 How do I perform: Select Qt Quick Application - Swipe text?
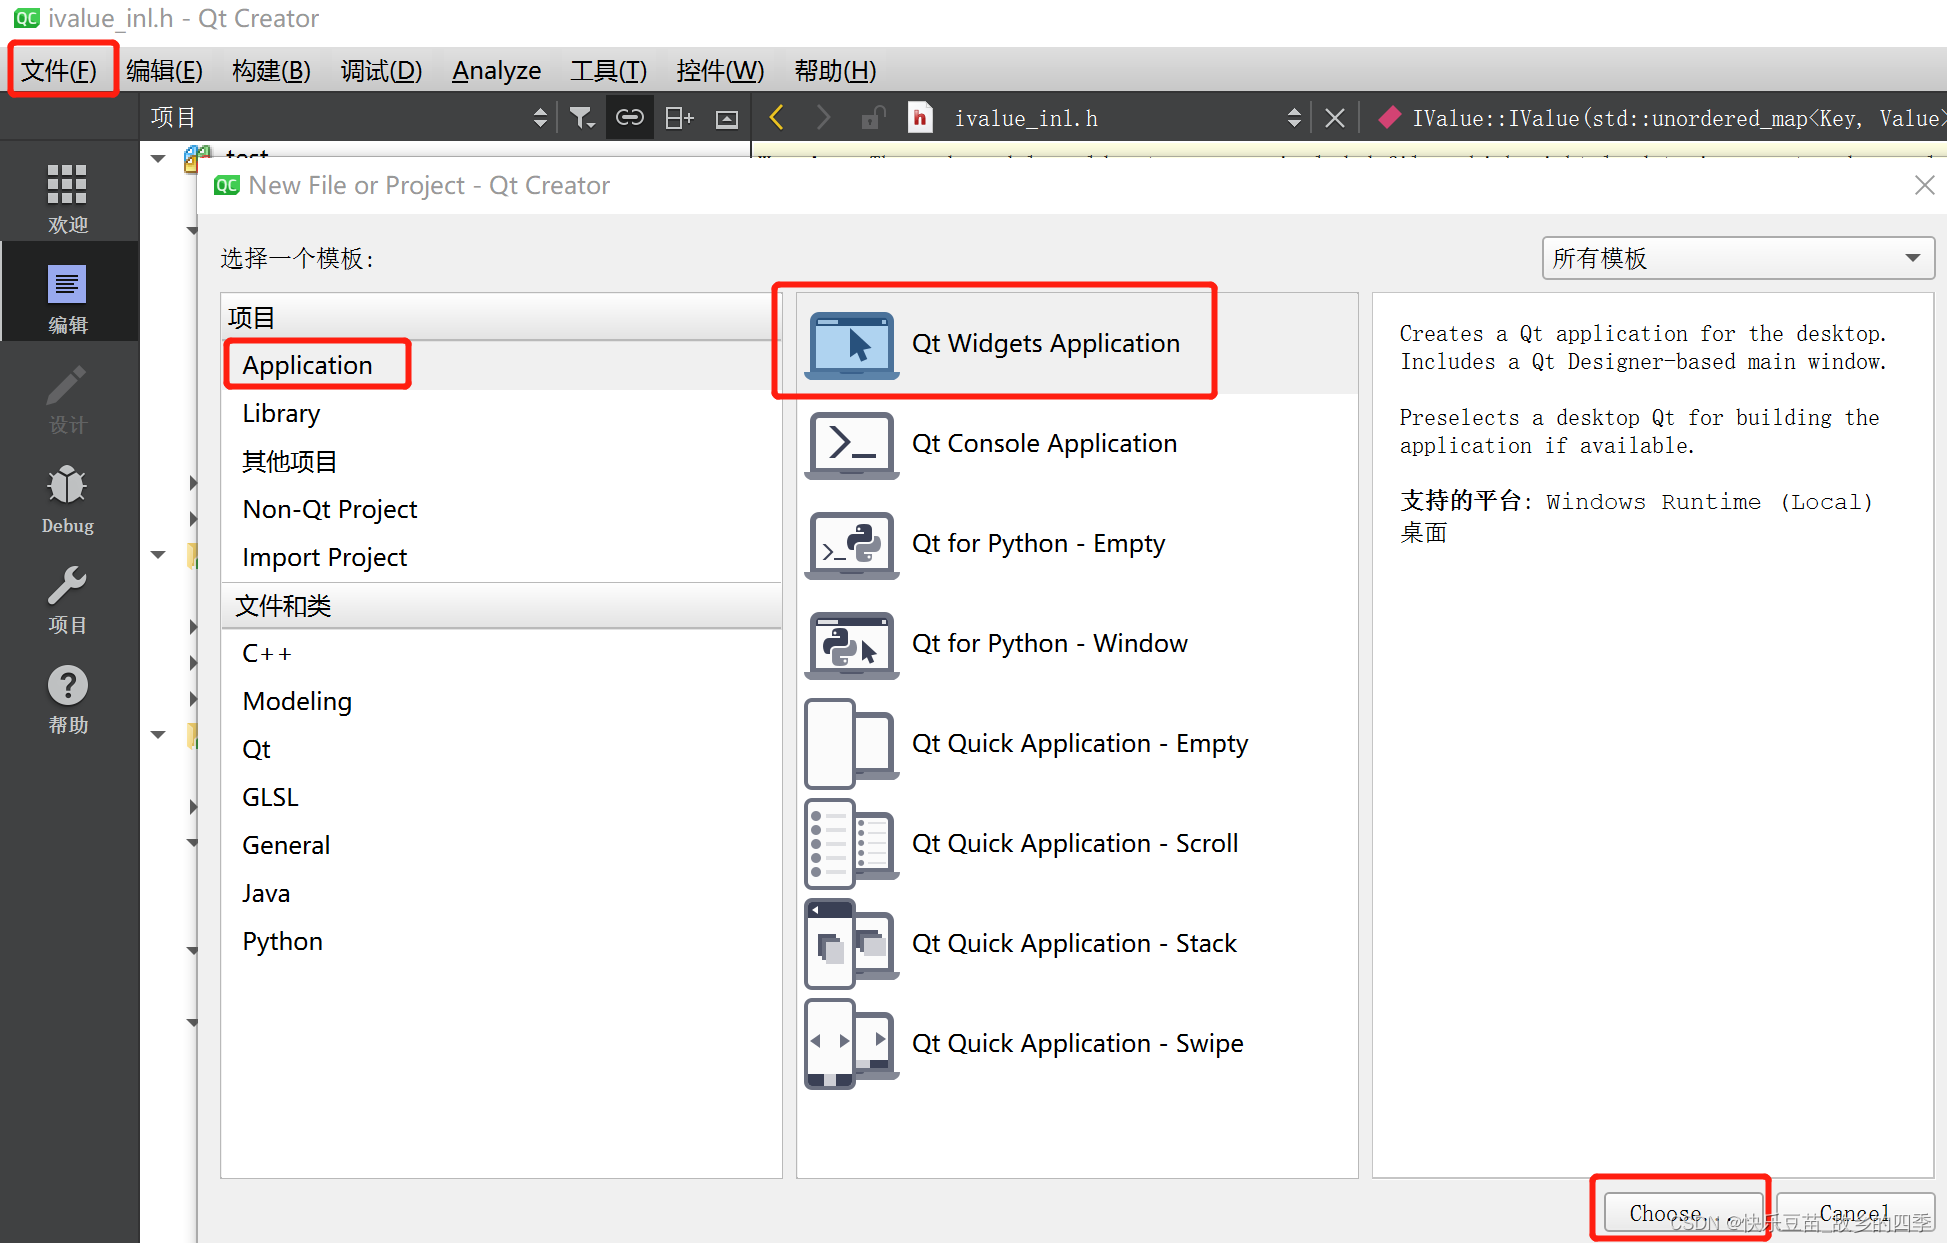coord(1078,1043)
